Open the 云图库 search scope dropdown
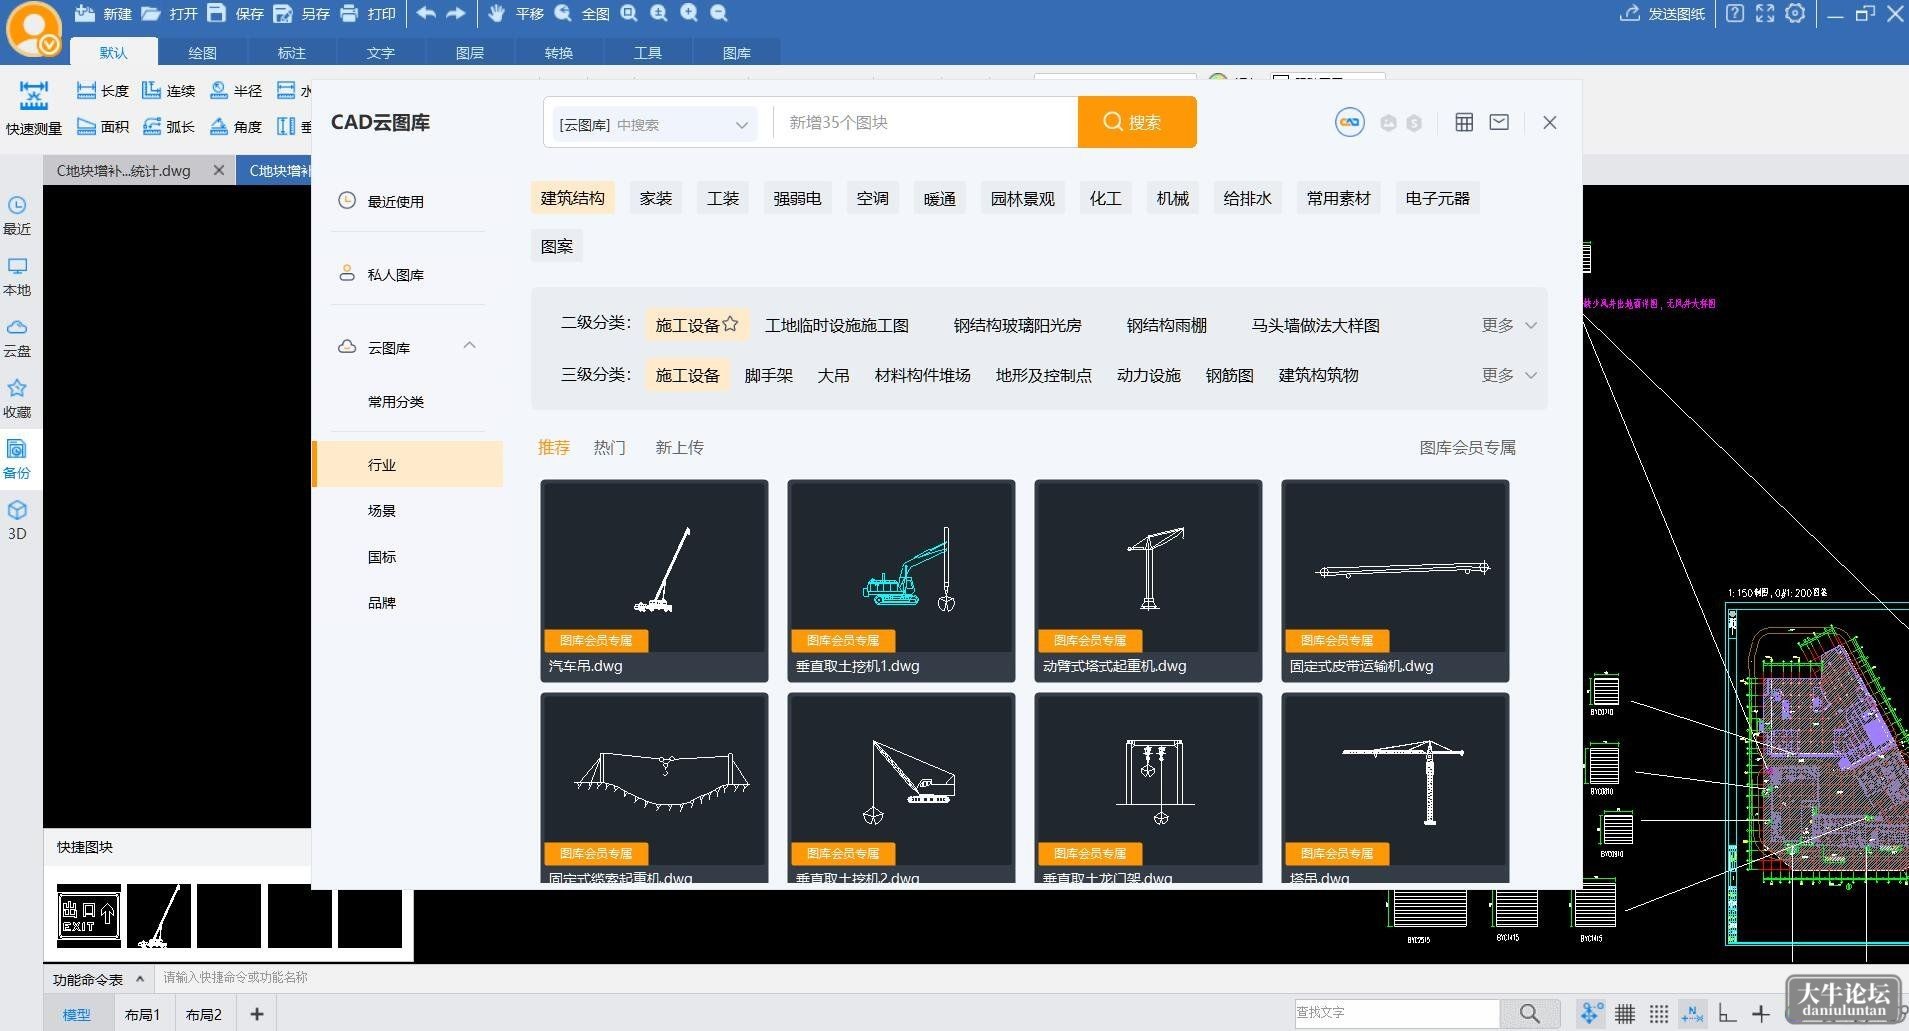 coord(653,124)
